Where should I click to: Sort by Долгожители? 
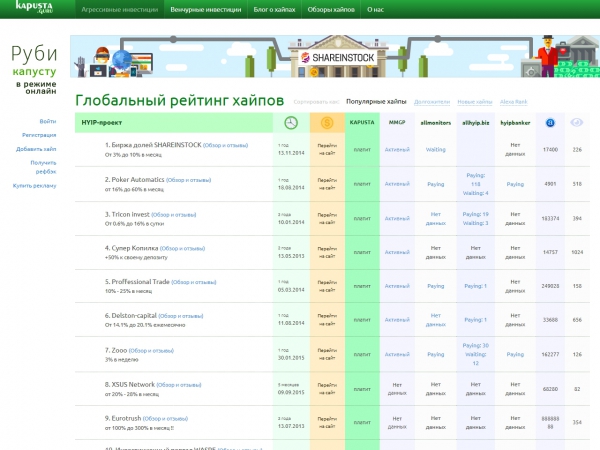coord(432,102)
